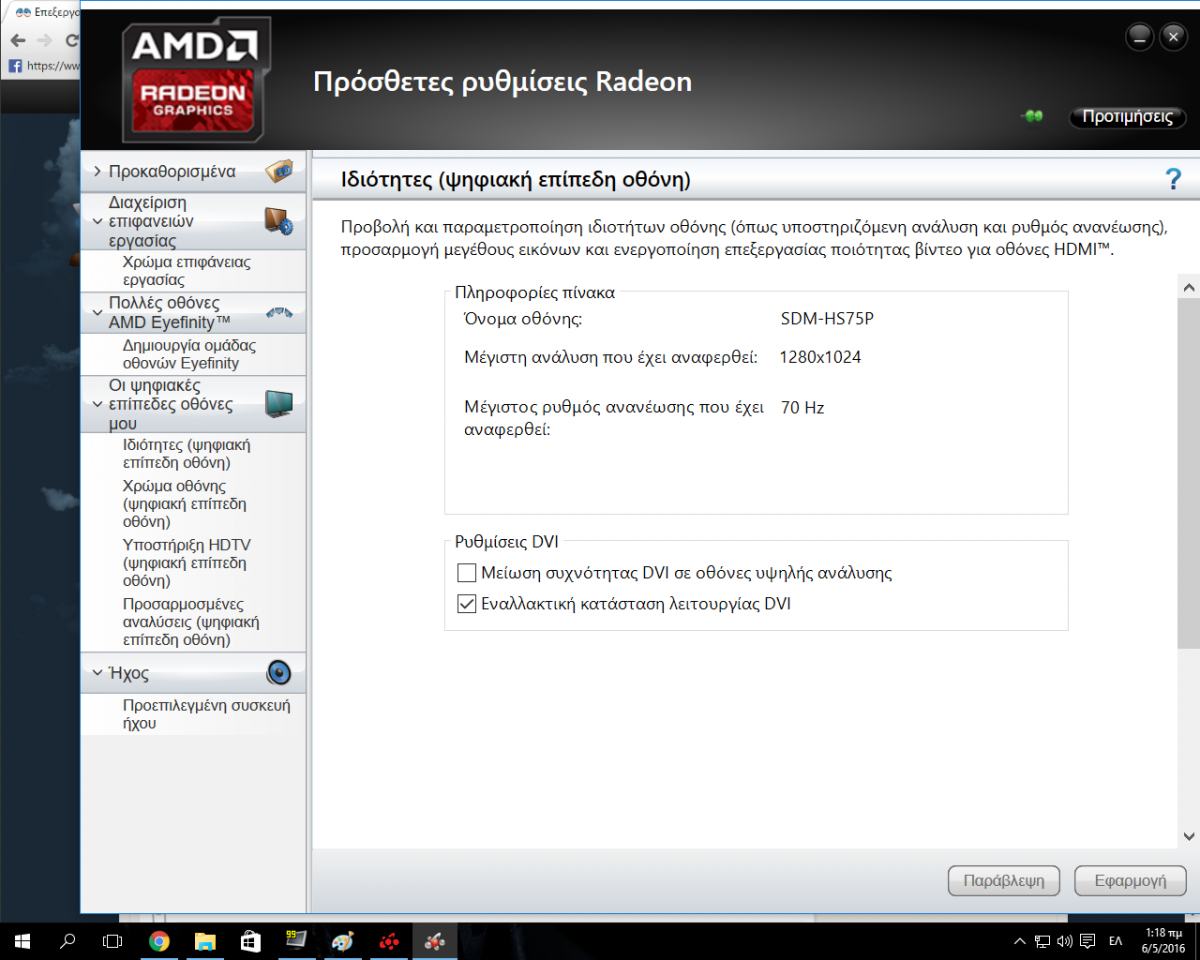Click the AMD Radeon Graphics logo
The image size is (1200, 960).
pos(196,80)
